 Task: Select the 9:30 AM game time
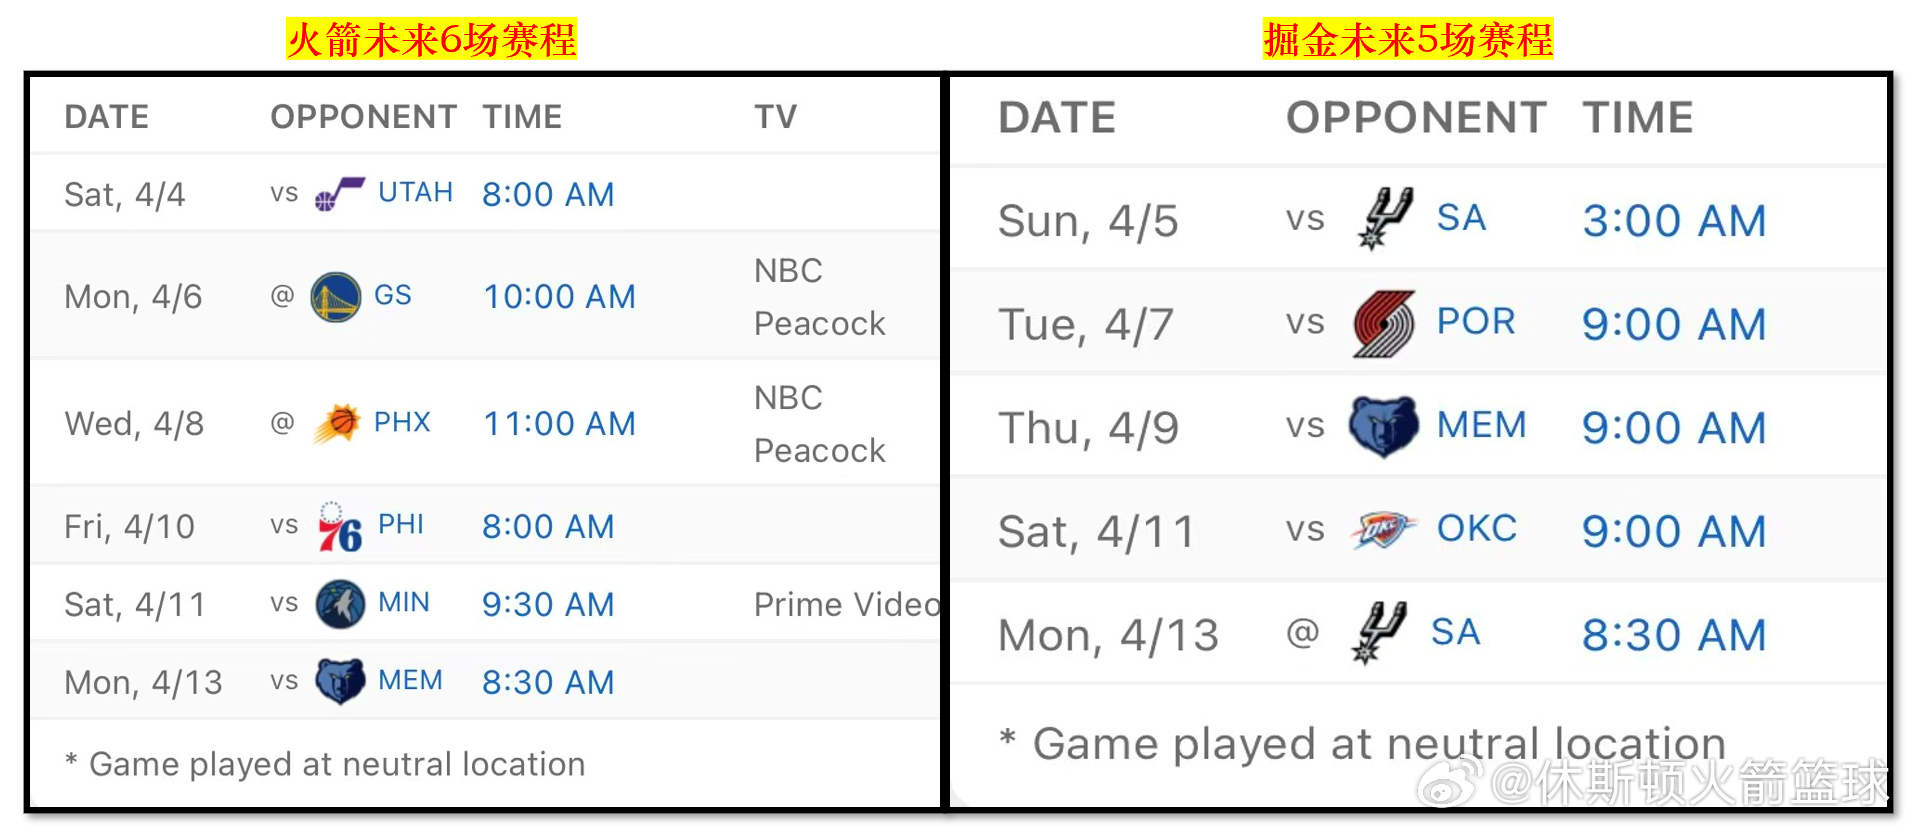548,605
